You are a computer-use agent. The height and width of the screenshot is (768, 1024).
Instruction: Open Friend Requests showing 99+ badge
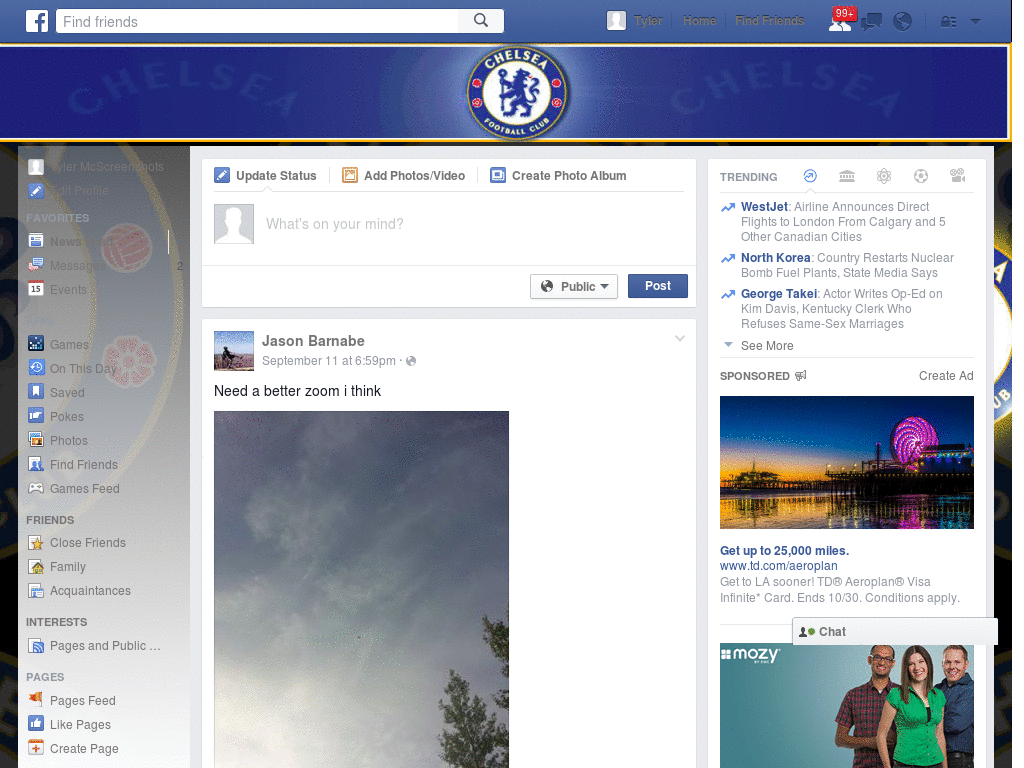[x=840, y=21]
